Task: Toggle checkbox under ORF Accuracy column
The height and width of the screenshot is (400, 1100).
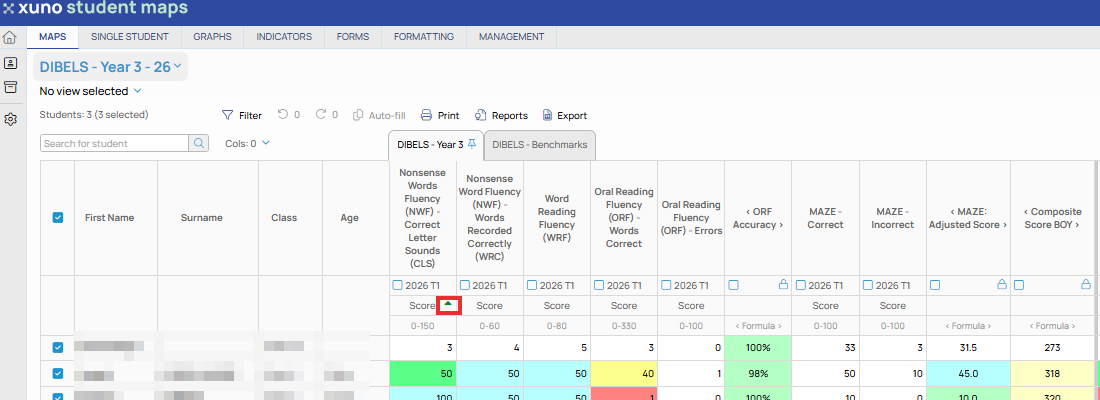Action: [733, 285]
